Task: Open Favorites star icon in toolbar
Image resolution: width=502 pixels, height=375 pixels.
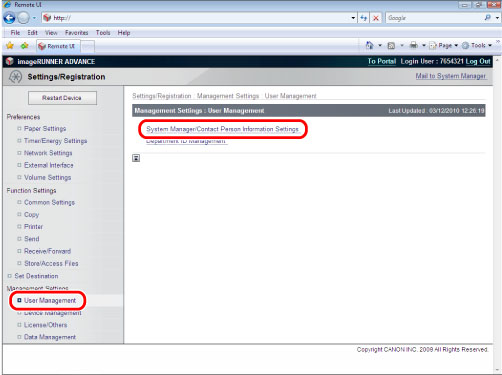Action: 10,46
